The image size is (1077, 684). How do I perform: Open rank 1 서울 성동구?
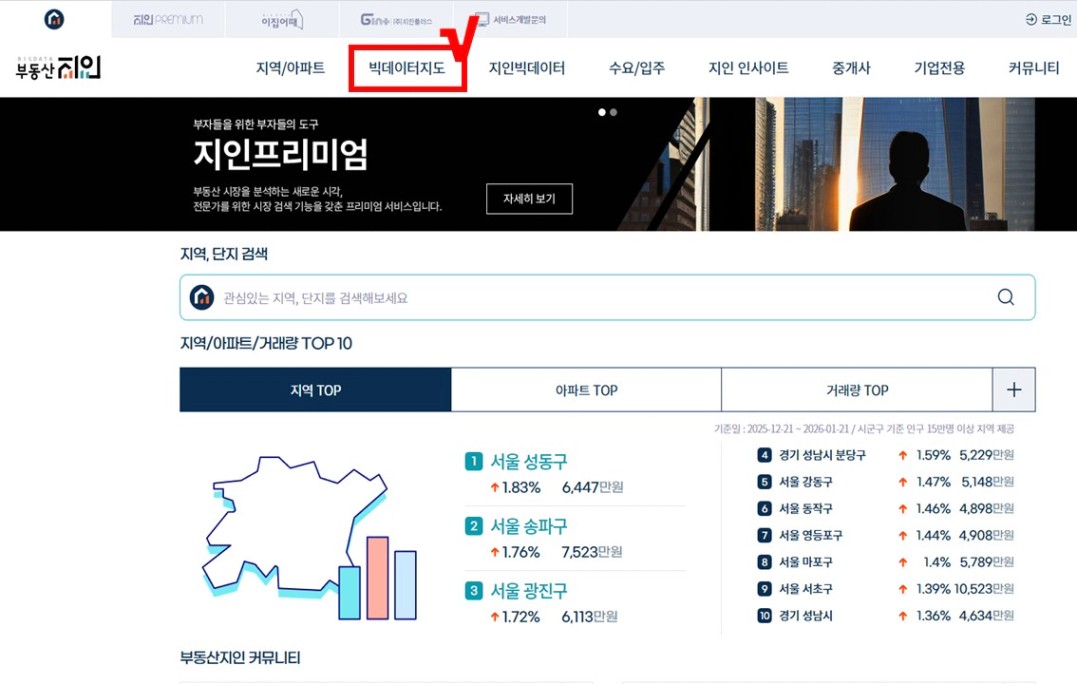coord(529,461)
